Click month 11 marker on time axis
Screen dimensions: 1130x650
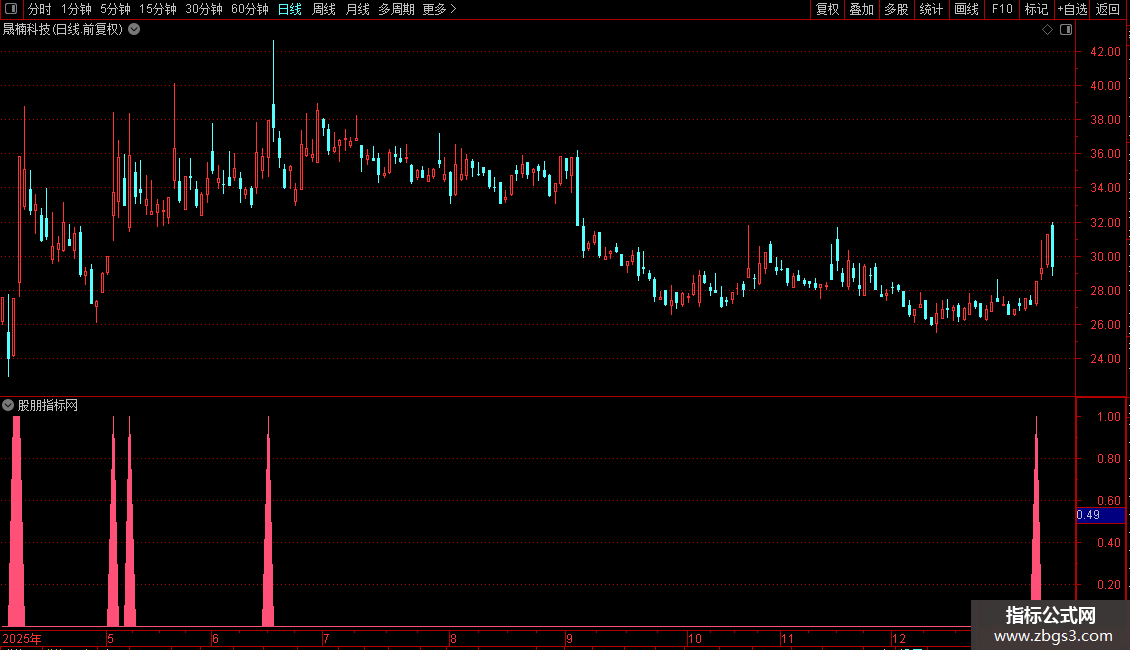click(x=787, y=638)
